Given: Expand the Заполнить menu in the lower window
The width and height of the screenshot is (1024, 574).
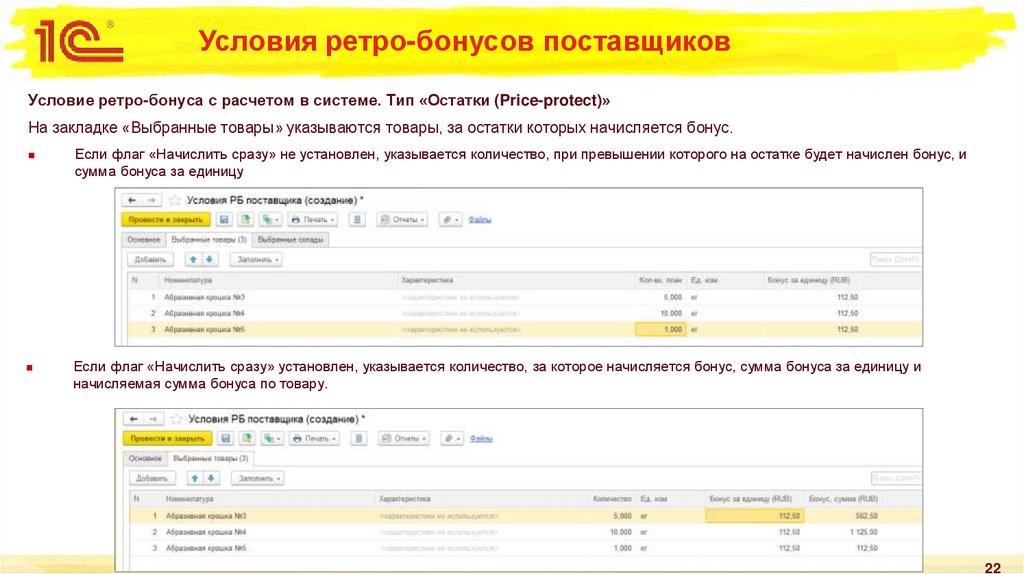Looking at the screenshot, I should click(x=258, y=479).
